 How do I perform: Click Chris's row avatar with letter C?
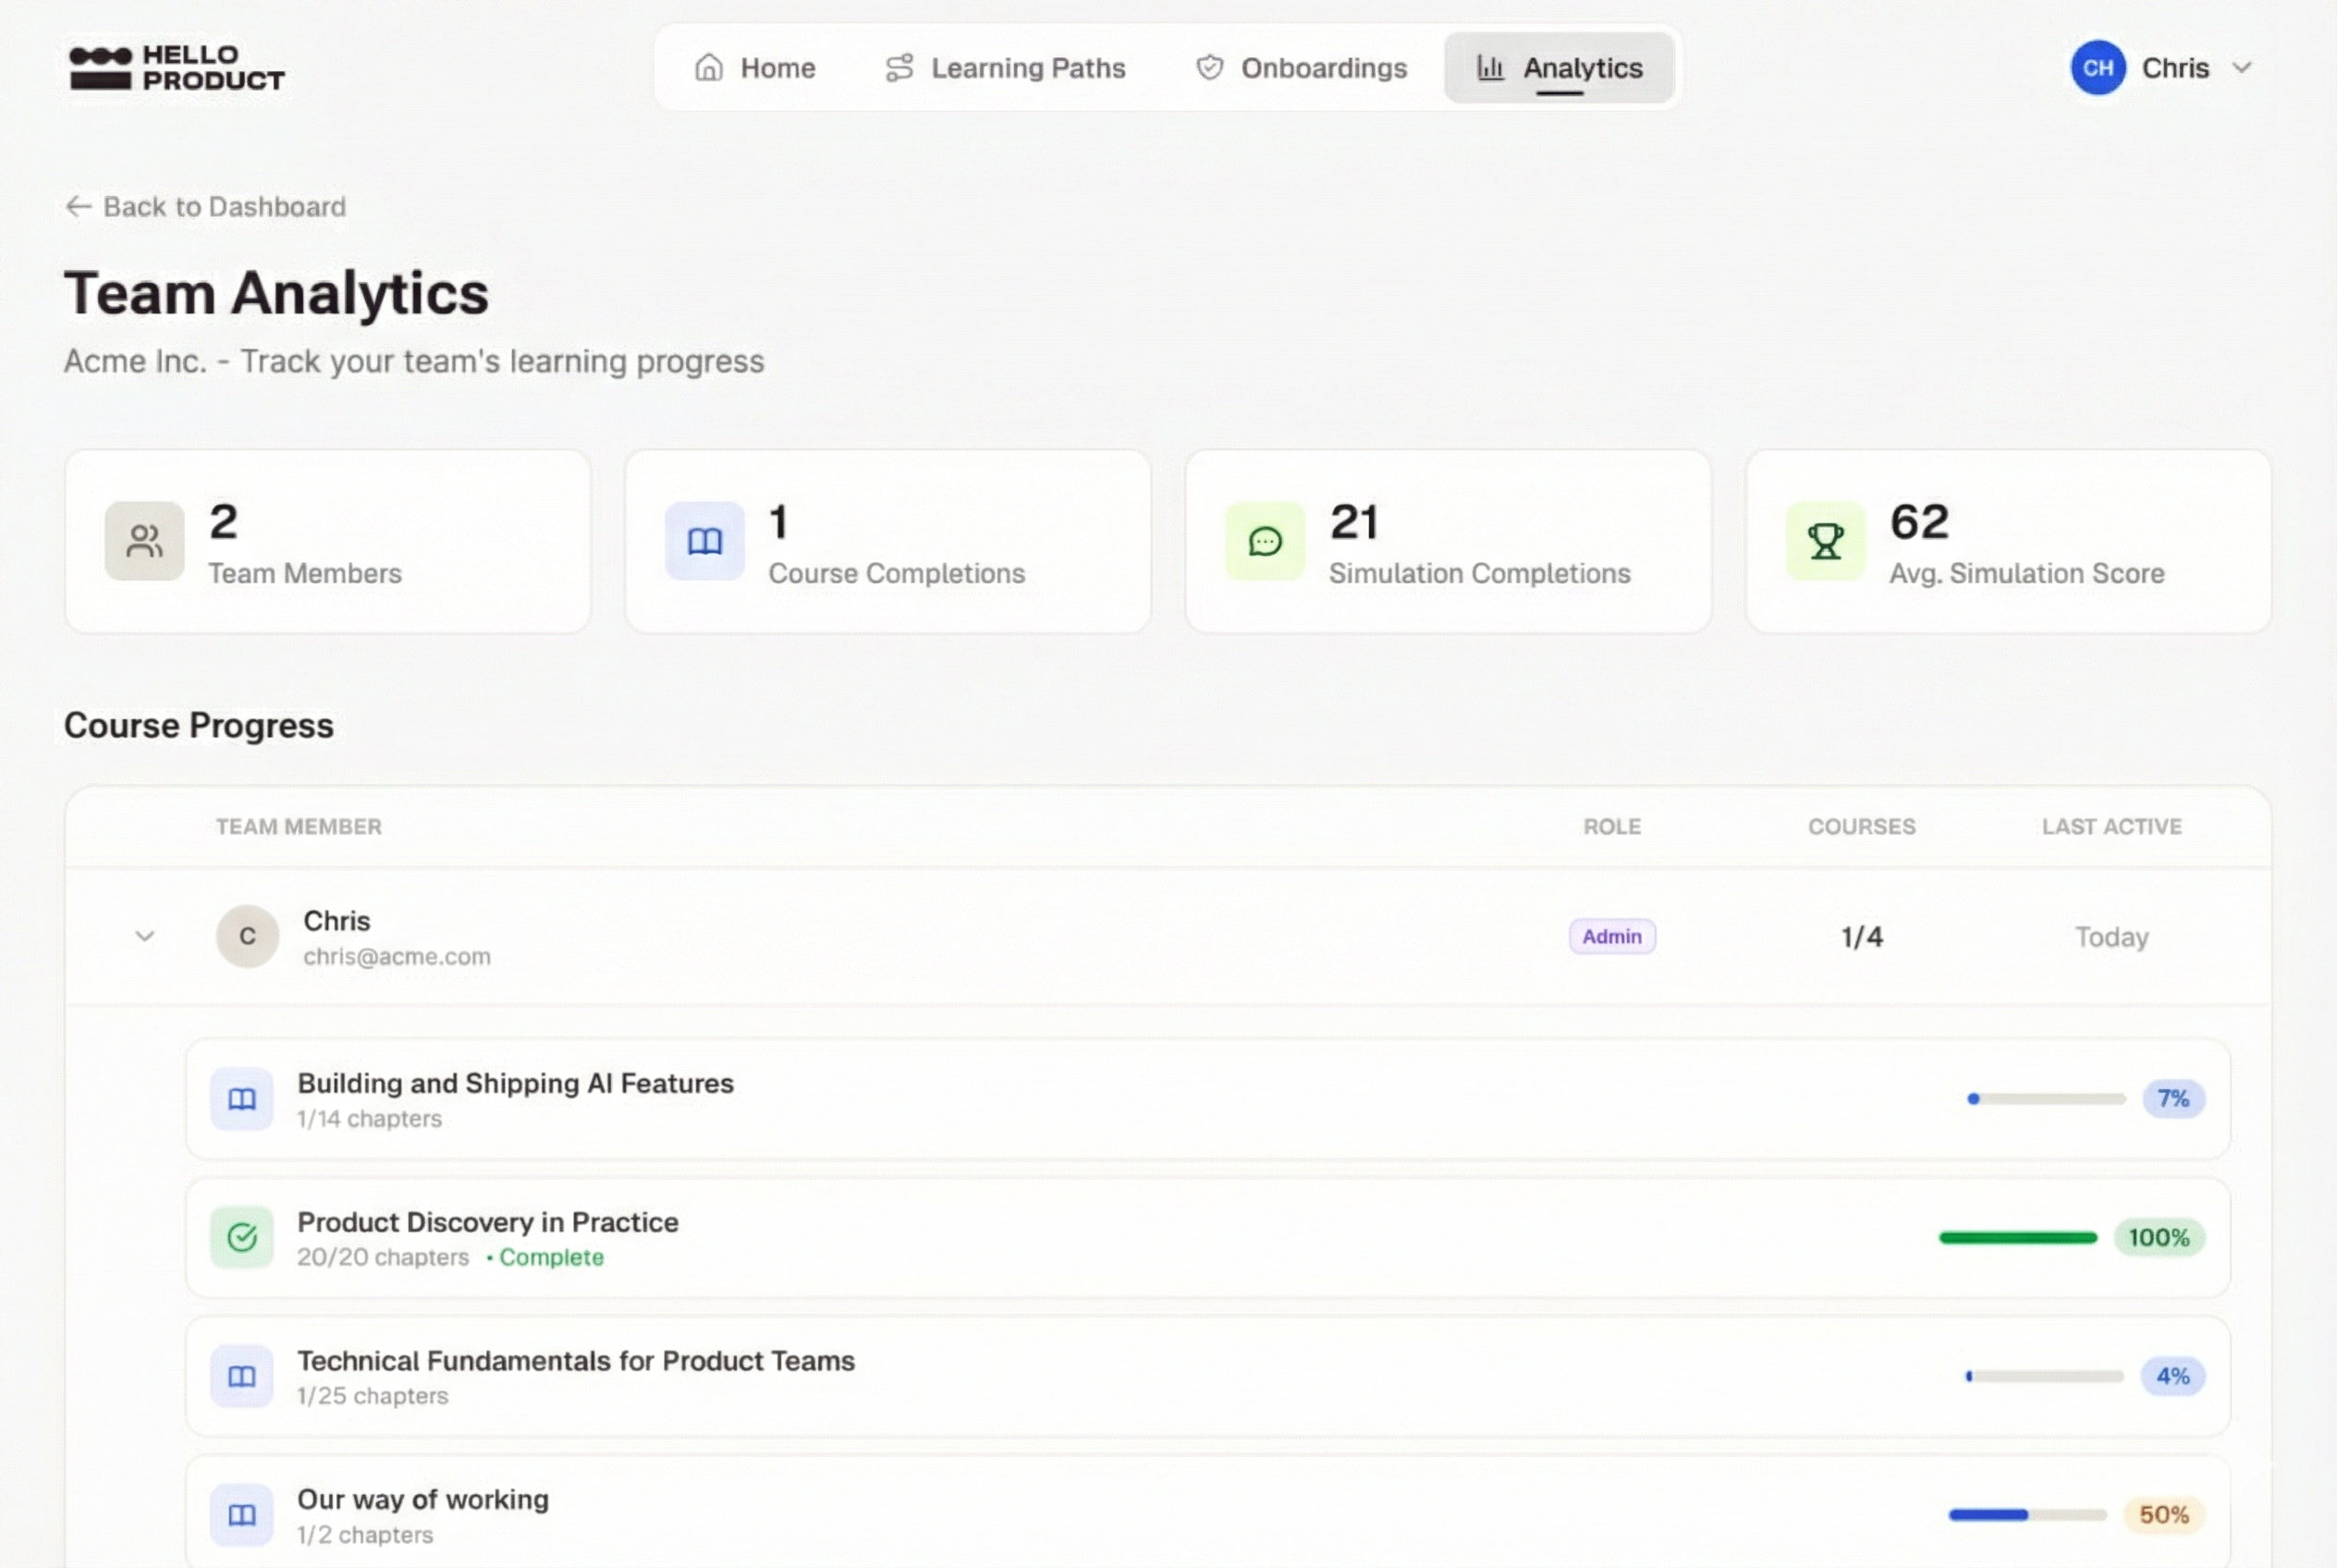(247, 936)
